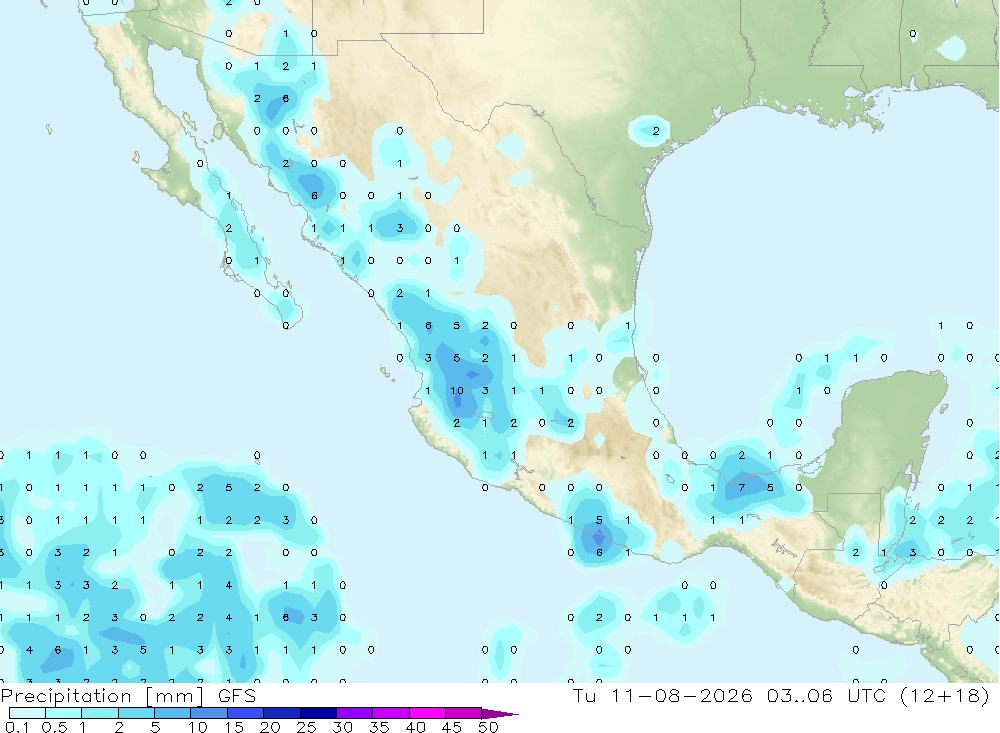This screenshot has width=1000, height=733.
Task: Click the legend scale label "40"
Action: tap(415, 727)
